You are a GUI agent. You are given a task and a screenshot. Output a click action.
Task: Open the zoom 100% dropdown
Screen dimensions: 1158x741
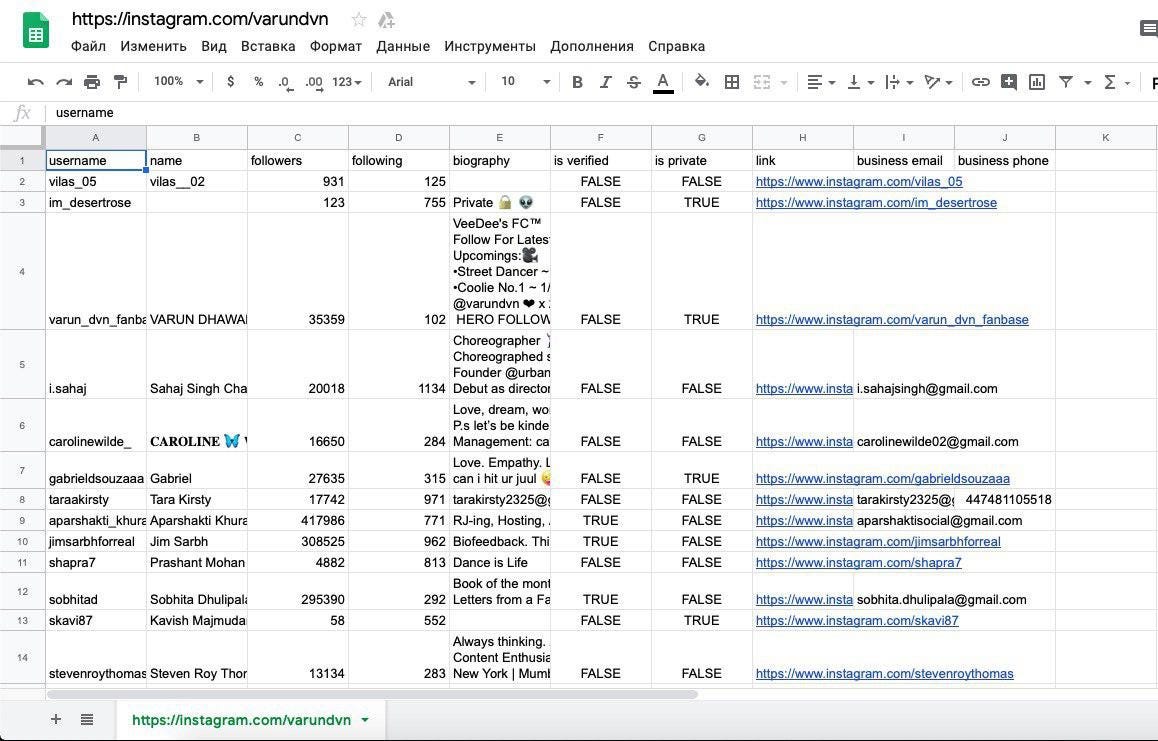tap(178, 82)
